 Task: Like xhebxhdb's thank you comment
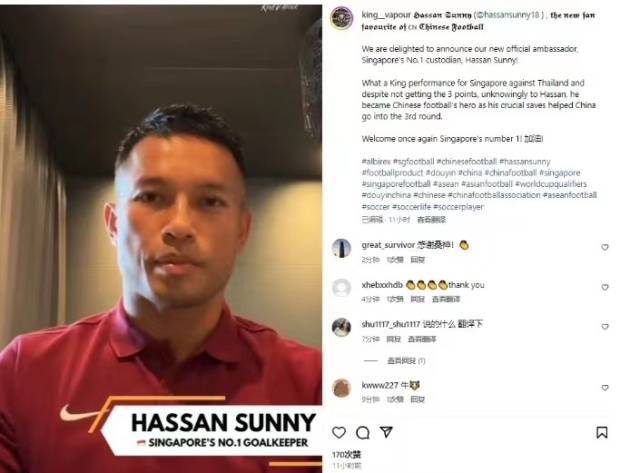pos(605,287)
